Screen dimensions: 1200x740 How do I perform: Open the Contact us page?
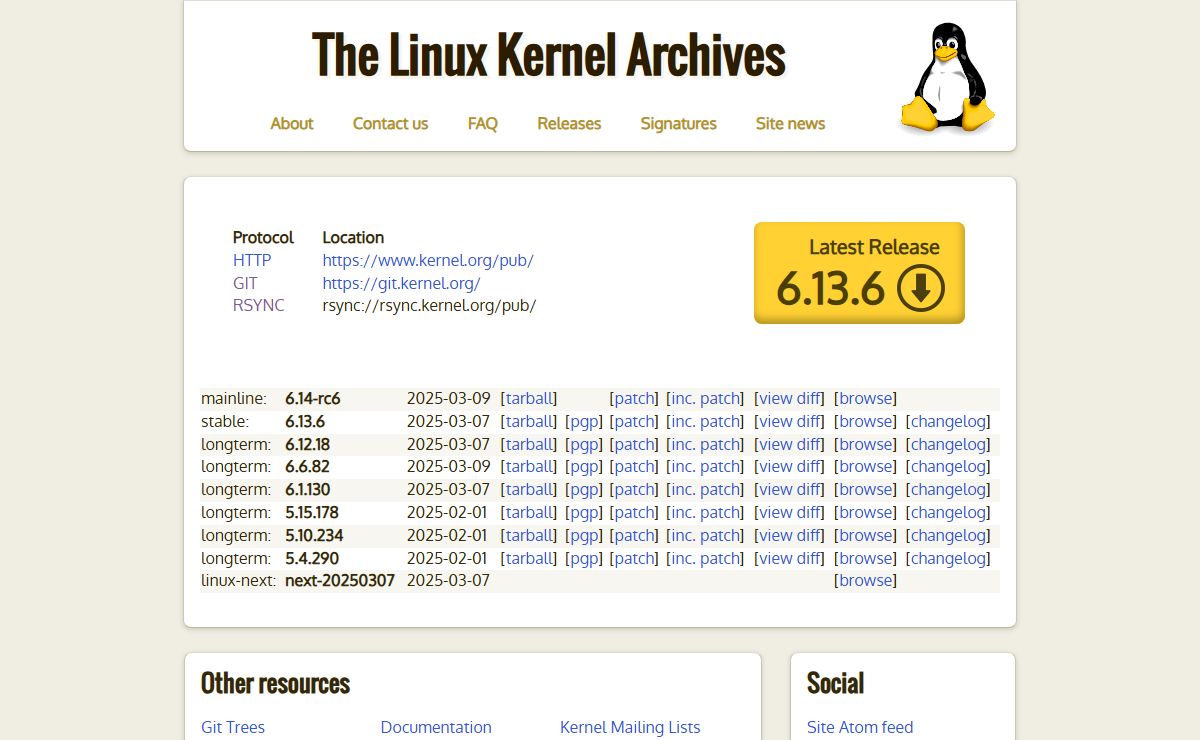pyautogui.click(x=390, y=123)
